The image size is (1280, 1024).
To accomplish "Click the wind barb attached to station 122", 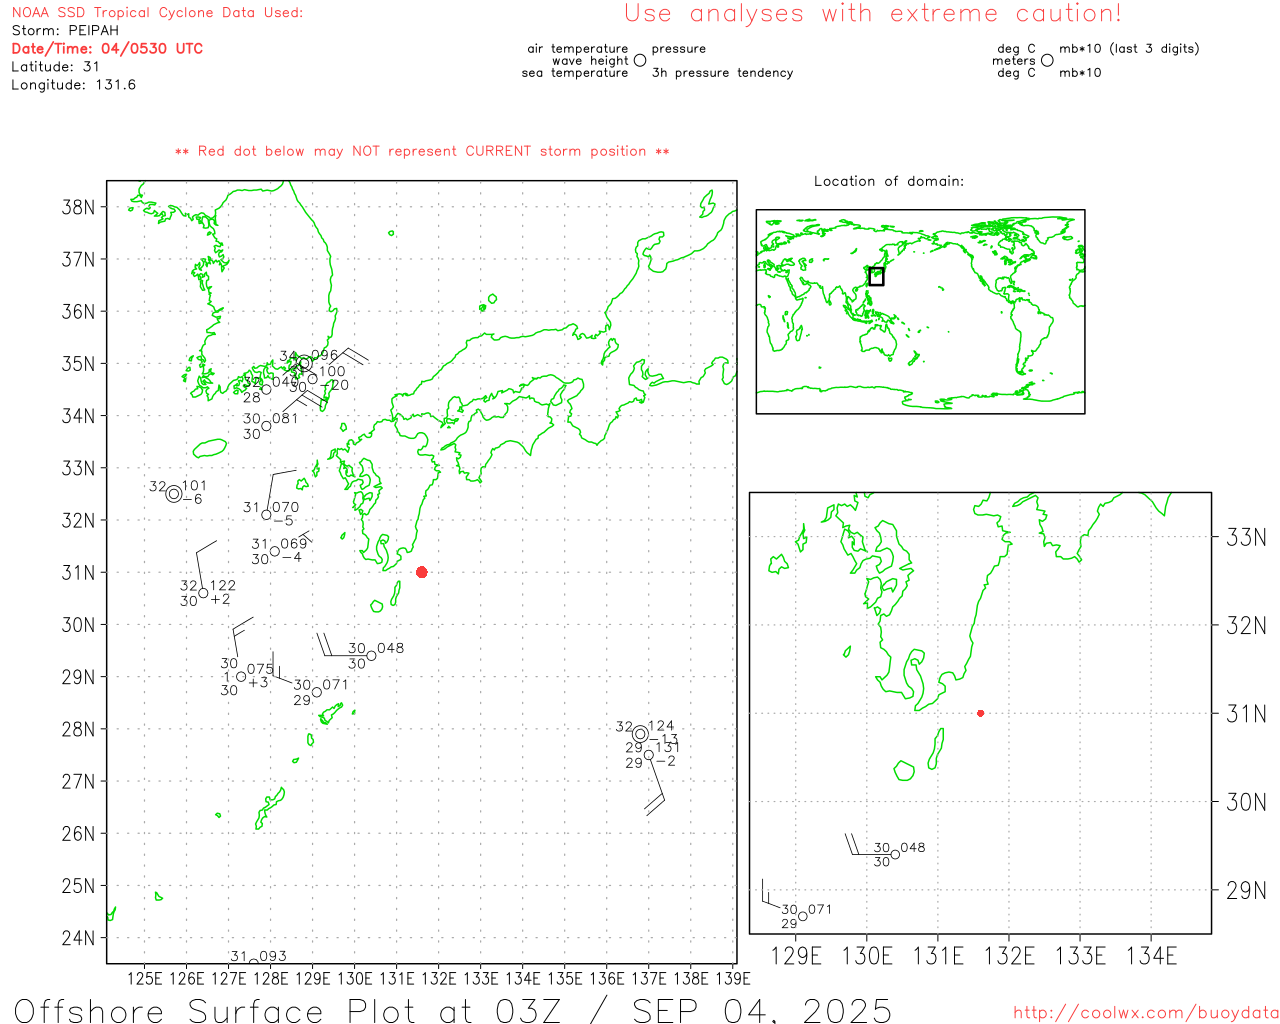I will pos(206,565).
